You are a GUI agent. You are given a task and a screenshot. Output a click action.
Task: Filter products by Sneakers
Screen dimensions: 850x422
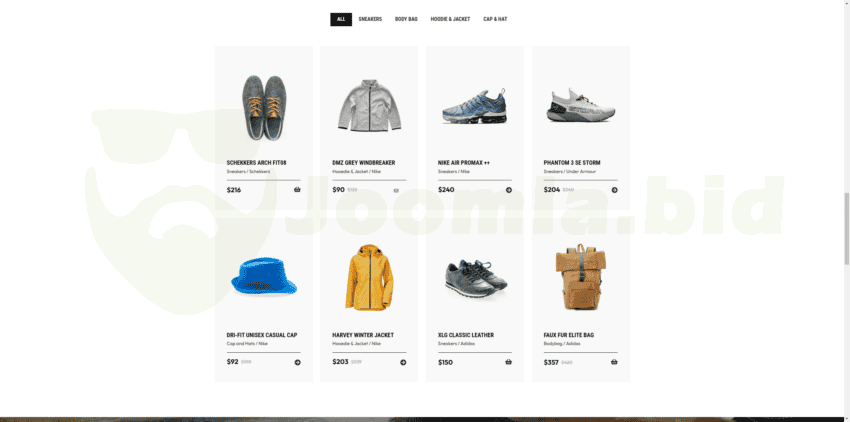point(370,19)
